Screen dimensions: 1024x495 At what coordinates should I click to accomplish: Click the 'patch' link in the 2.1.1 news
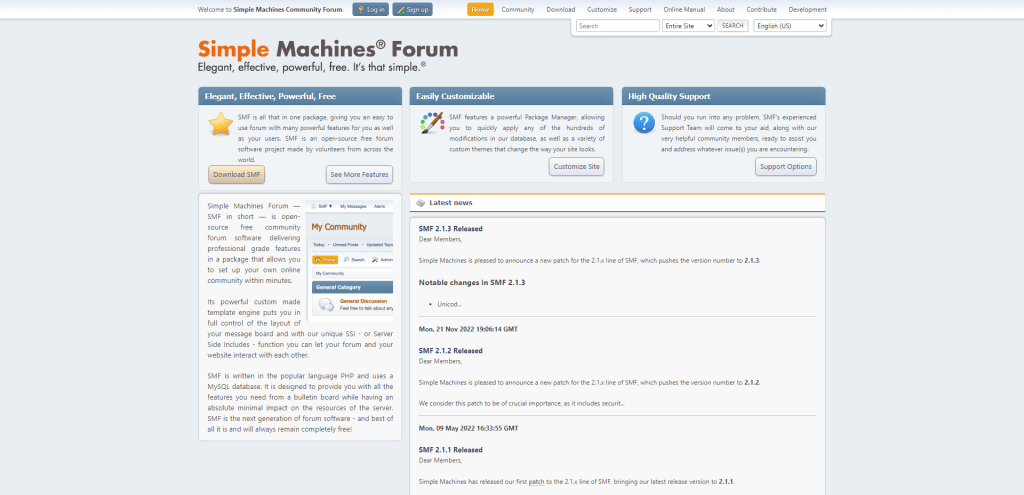click(x=536, y=482)
